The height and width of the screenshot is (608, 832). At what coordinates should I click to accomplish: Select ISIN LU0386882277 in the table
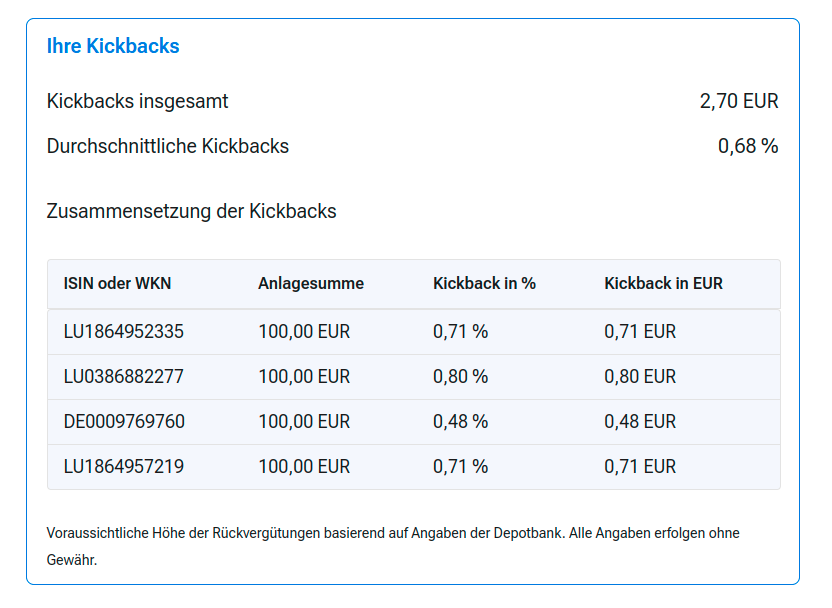124,376
